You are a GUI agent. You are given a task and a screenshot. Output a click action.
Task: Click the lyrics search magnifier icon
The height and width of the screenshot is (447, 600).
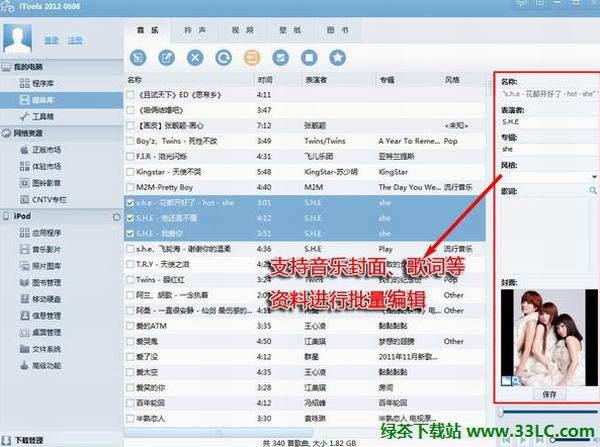tap(593, 189)
